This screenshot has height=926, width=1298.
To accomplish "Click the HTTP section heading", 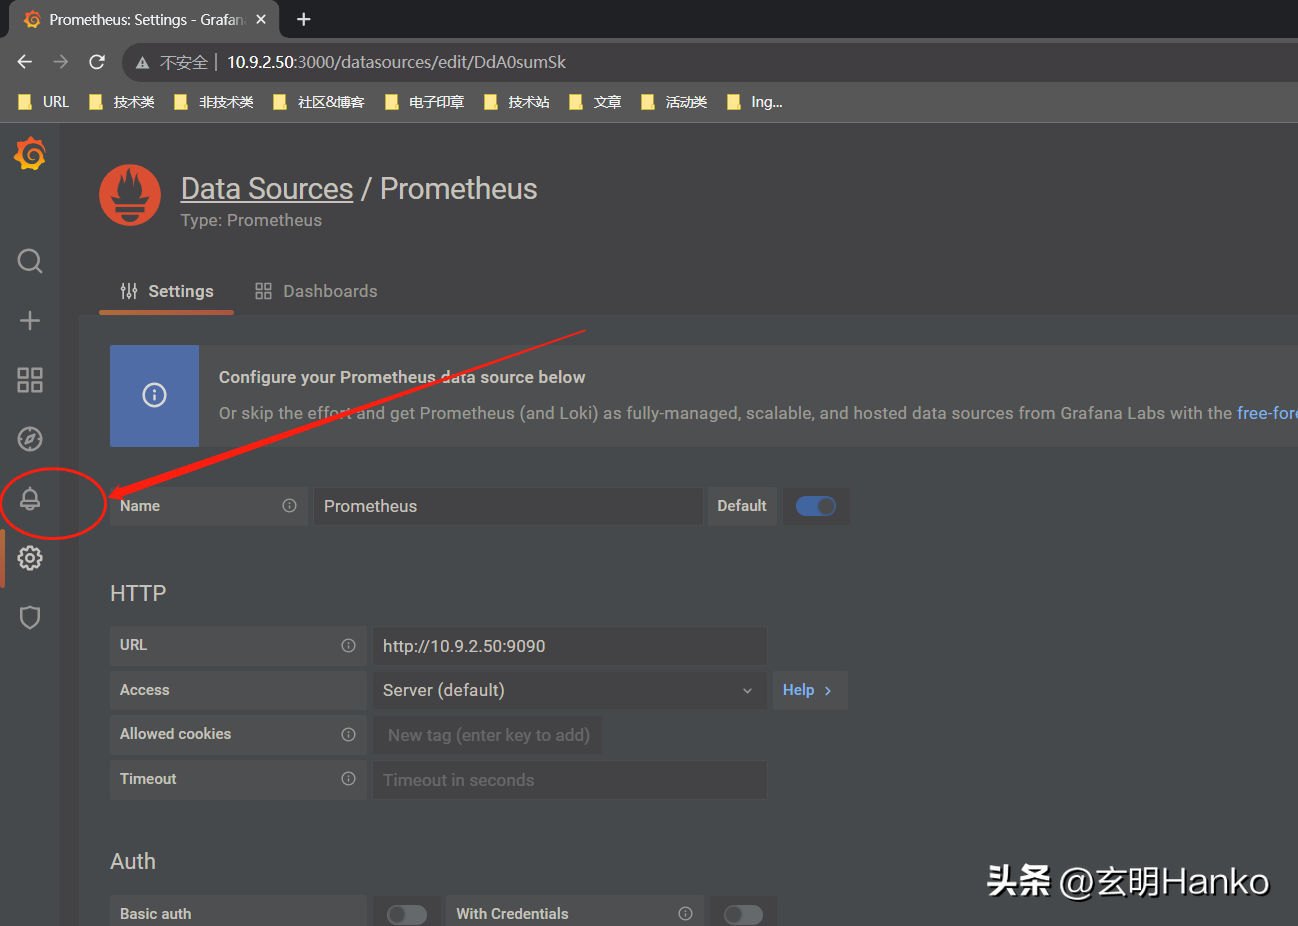I will [138, 593].
